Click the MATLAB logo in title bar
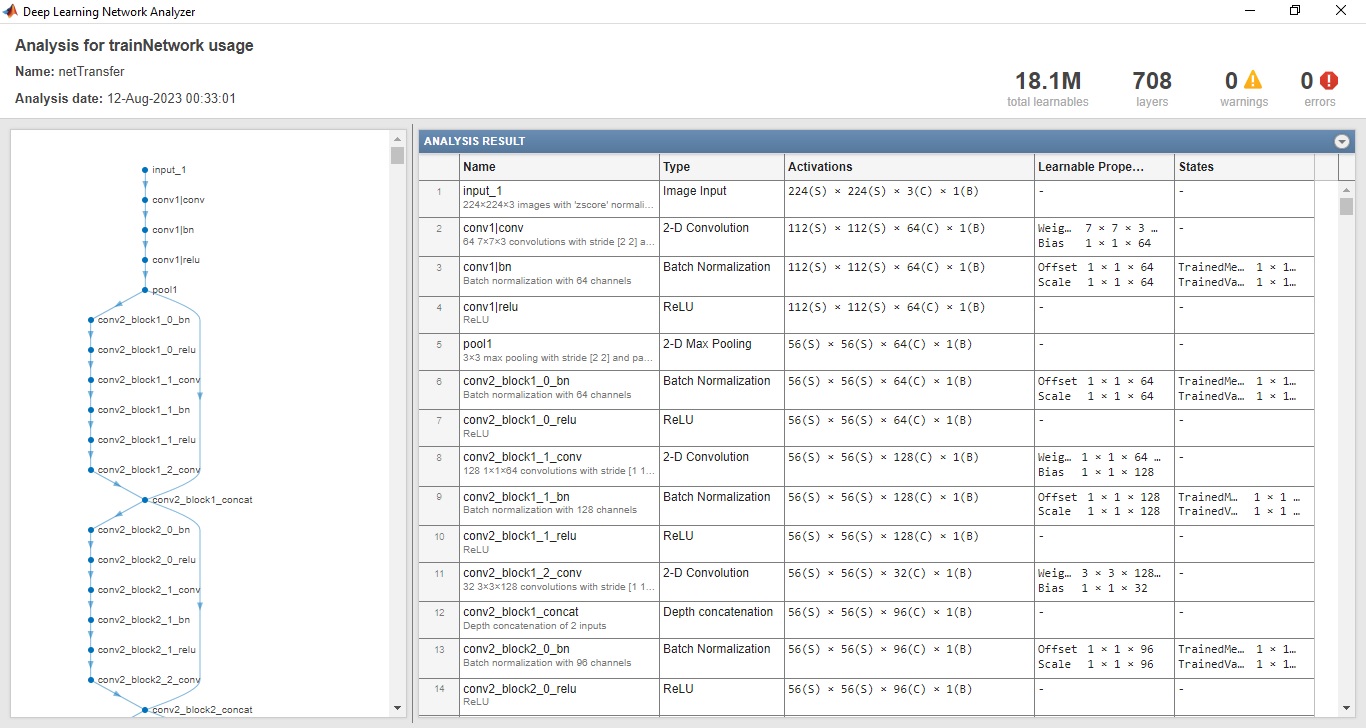 point(12,12)
